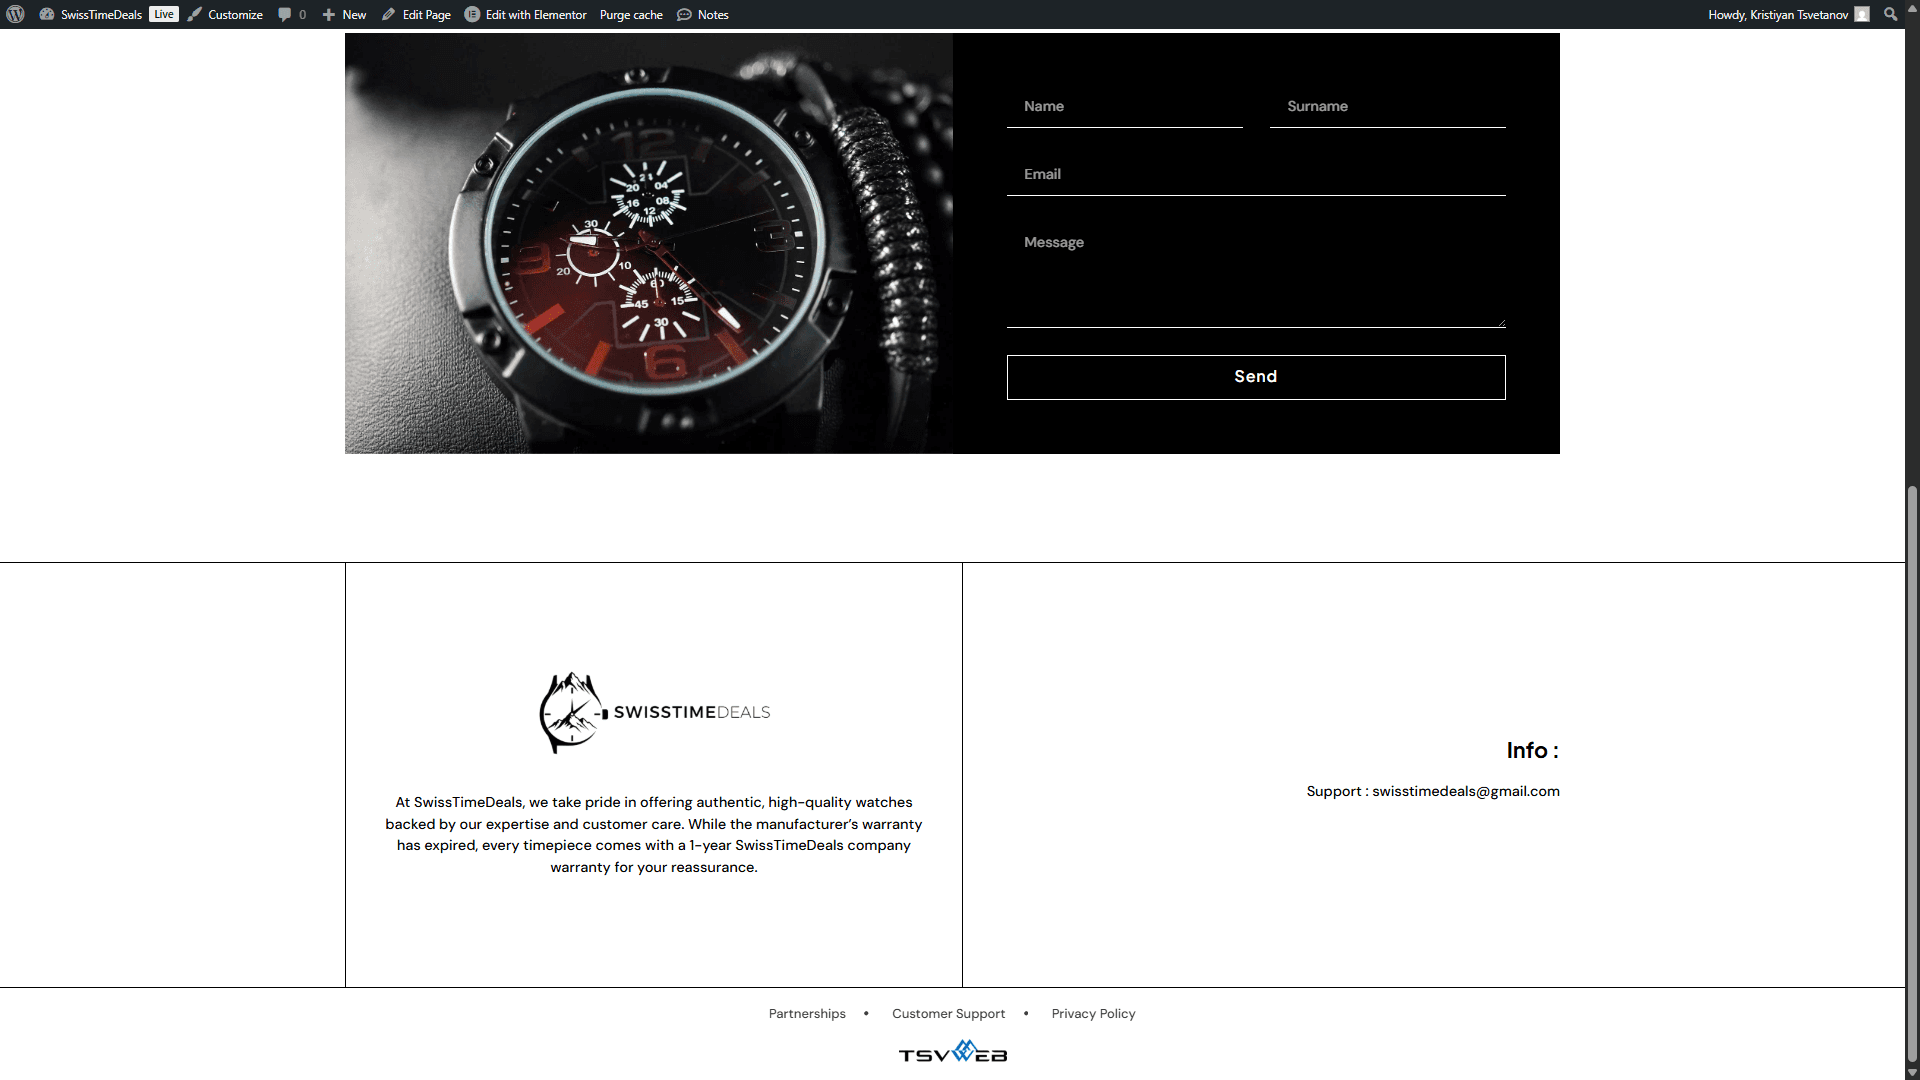Click the WordPress logo icon
This screenshot has height=1080, width=1920.
tap(15, 14)
